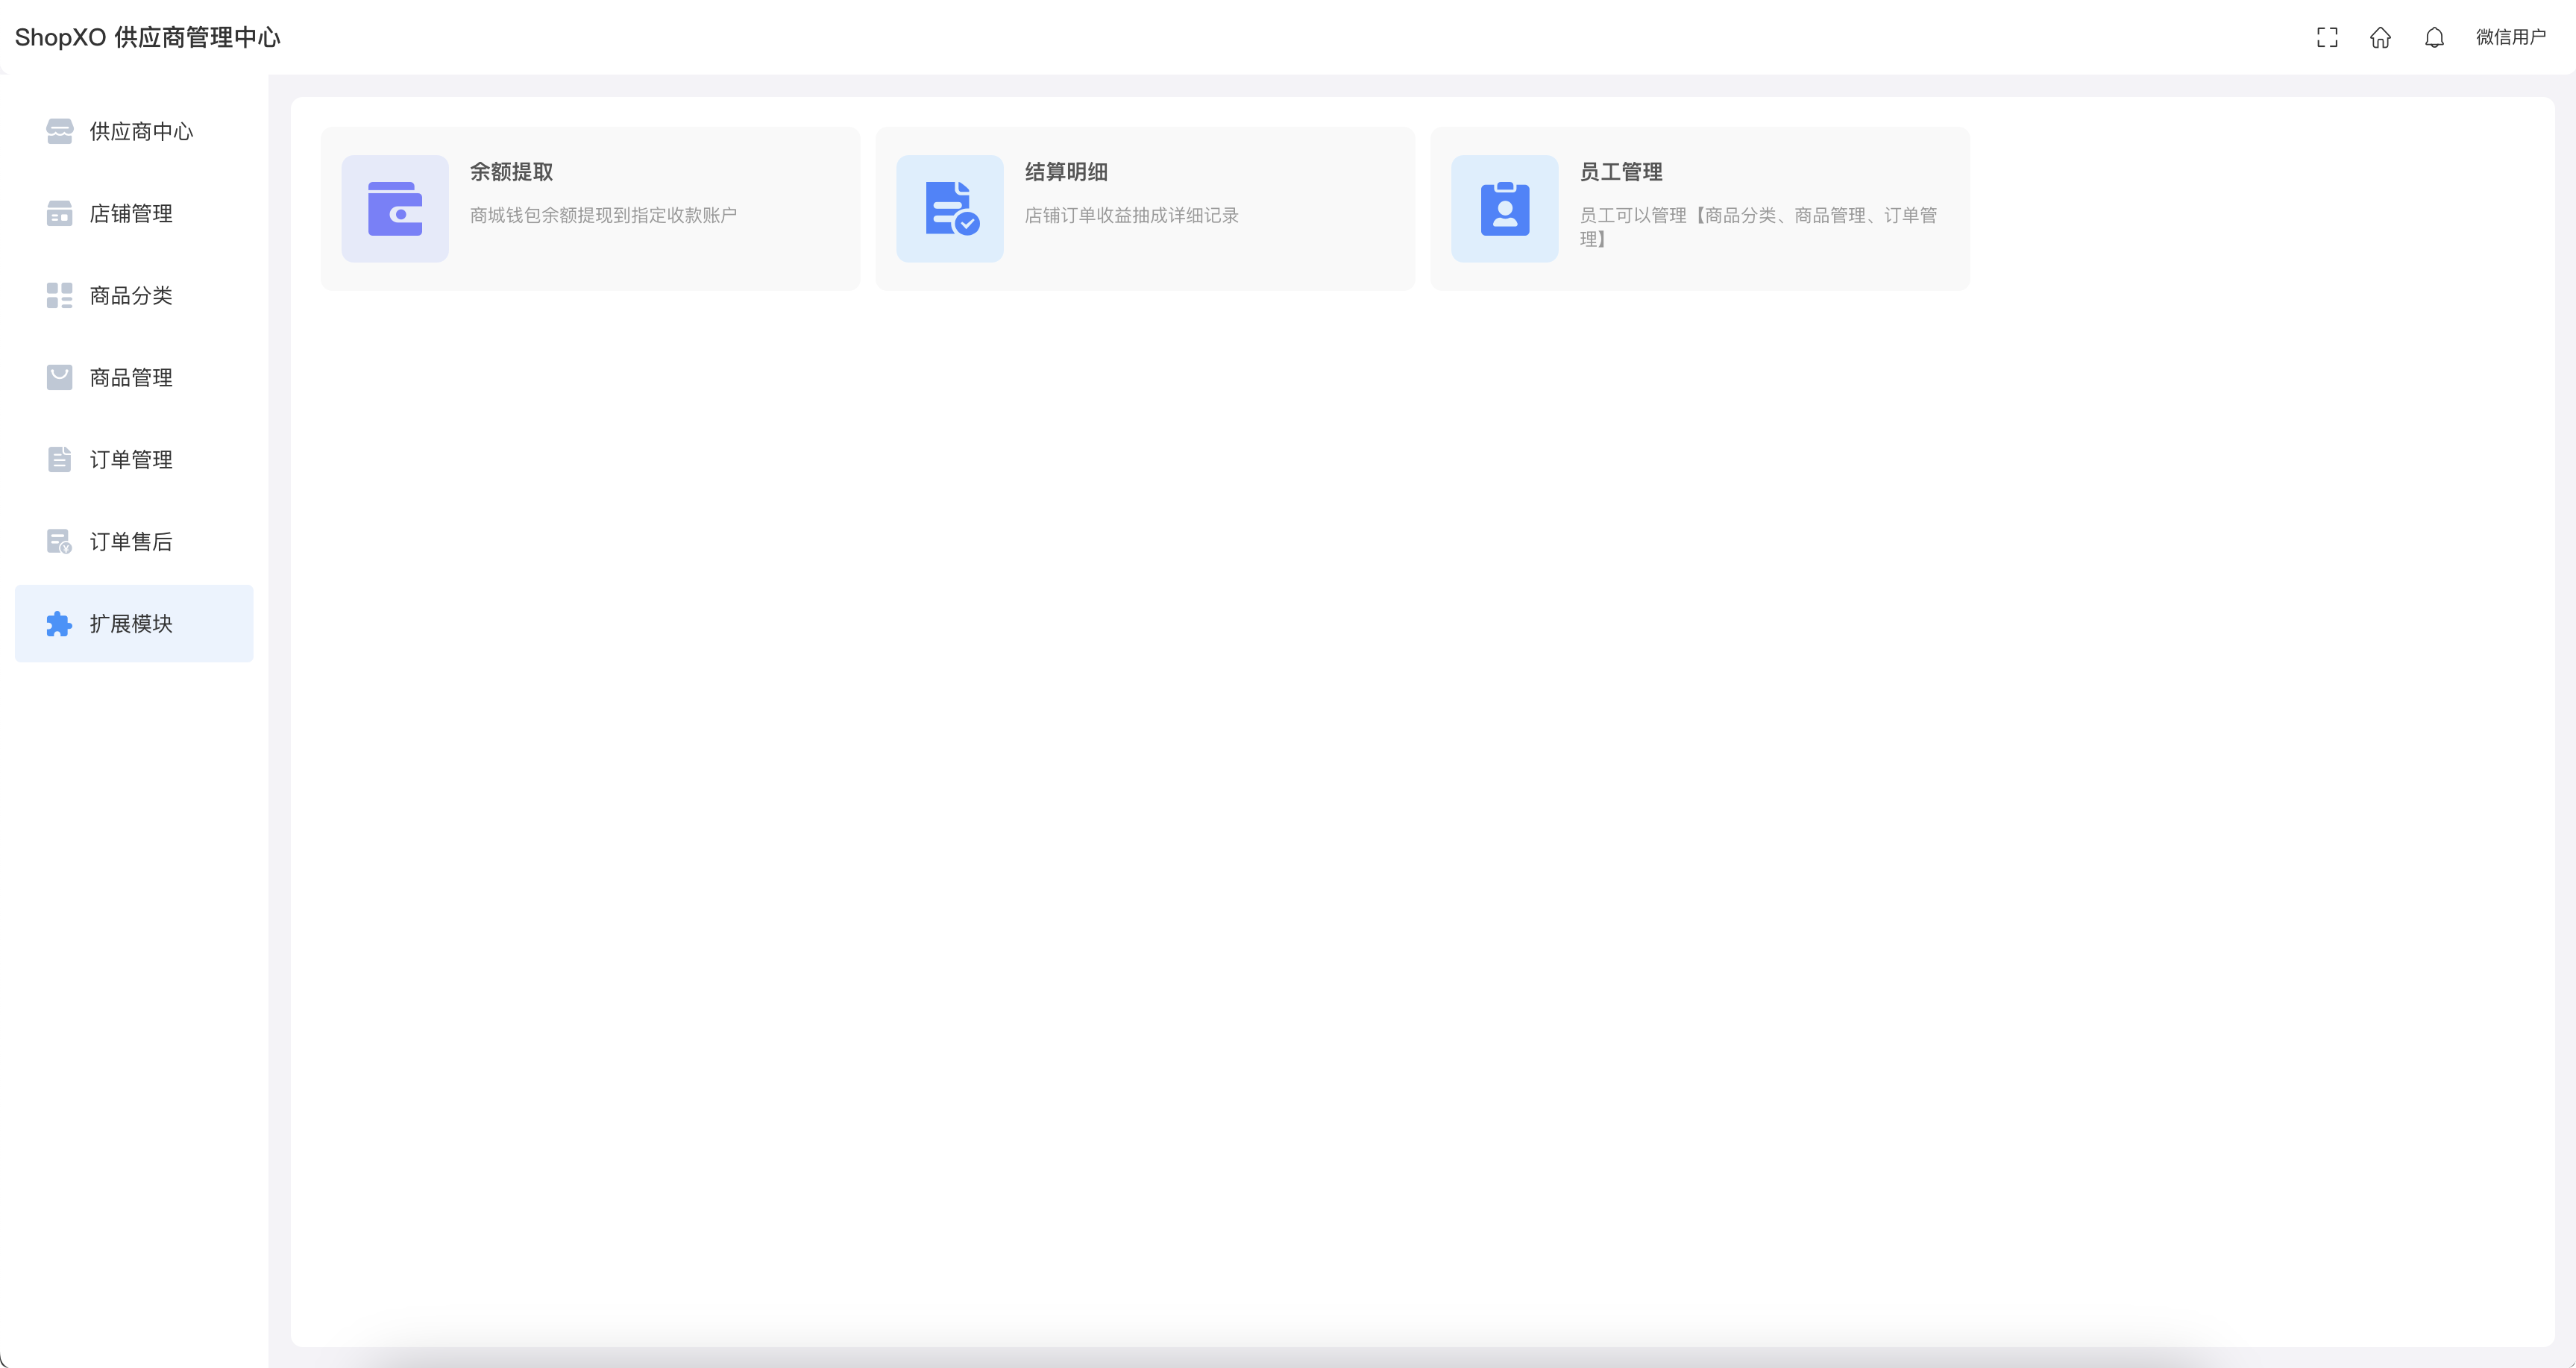Click the wallet icon for 余额提取
The image size is (2576, 1368).
395,208
